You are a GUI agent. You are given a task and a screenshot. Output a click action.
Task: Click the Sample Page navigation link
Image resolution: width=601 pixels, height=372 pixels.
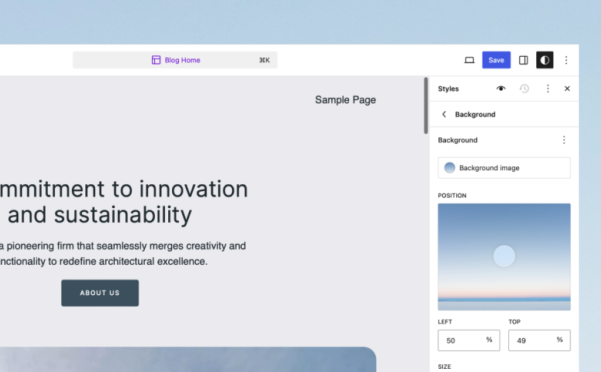[x=345, y=100]
